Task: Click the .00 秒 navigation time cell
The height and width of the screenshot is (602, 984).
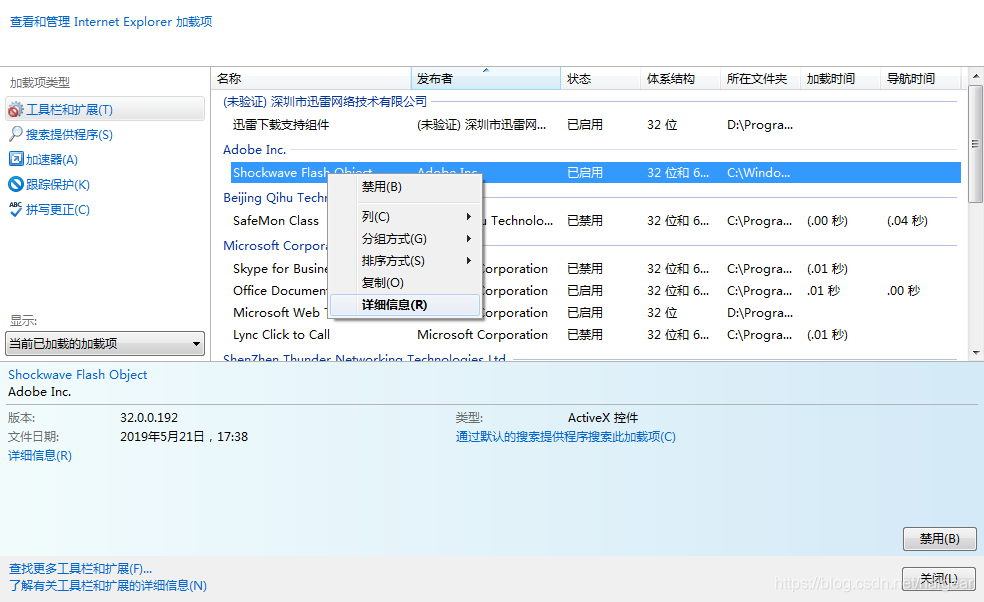Action: pyautogui.click(x=904, y=291)
